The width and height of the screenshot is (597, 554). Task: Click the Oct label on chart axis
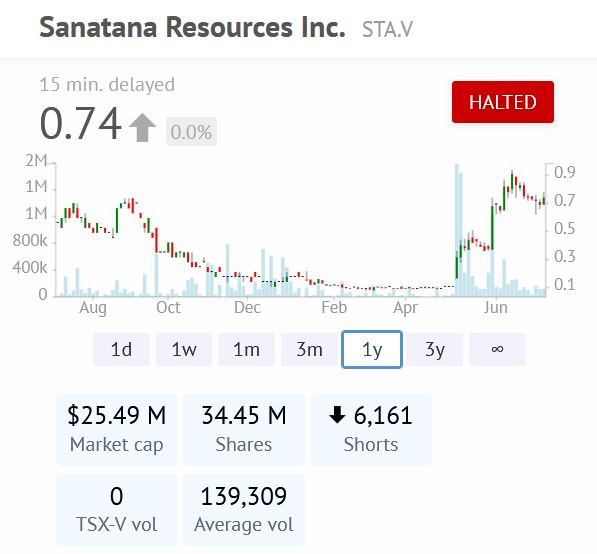point(168,307)
